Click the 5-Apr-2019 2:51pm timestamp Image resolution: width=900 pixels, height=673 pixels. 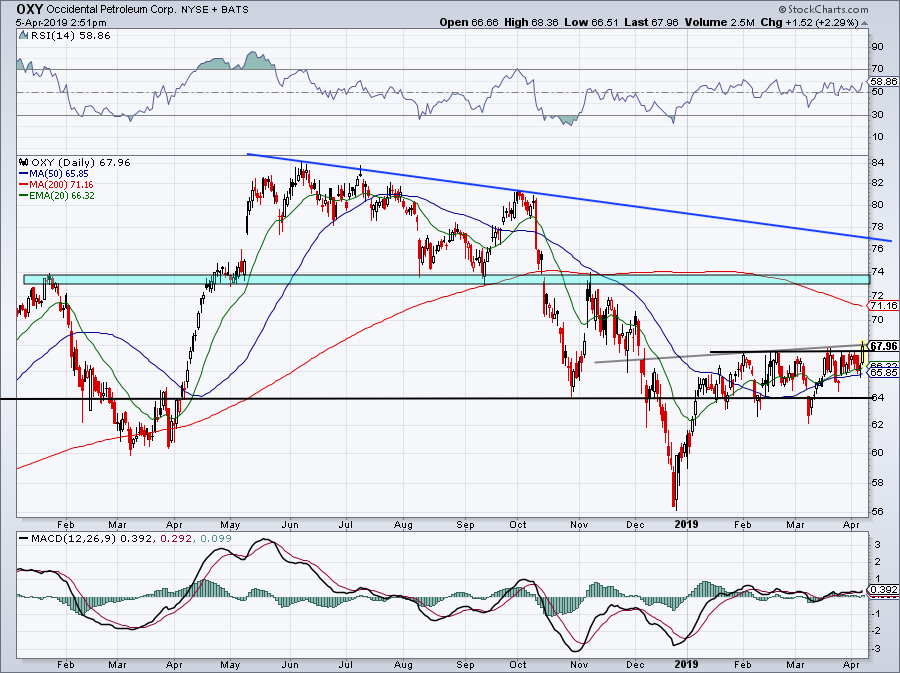click(61, 23)
